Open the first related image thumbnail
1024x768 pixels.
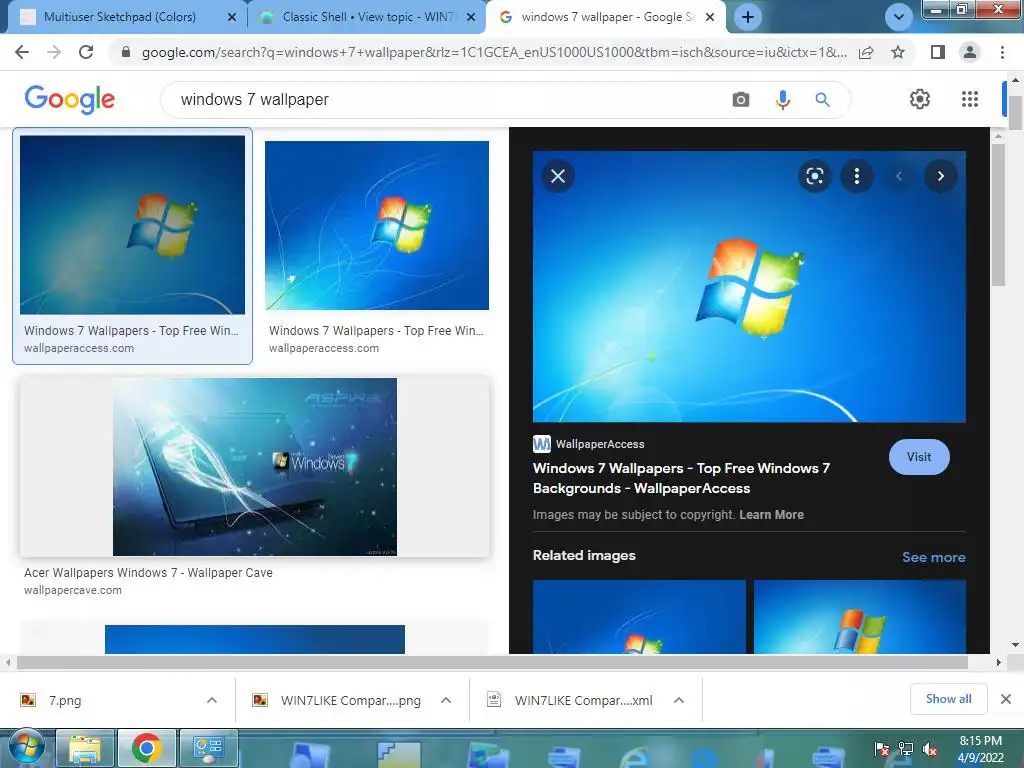pos(639,616)
